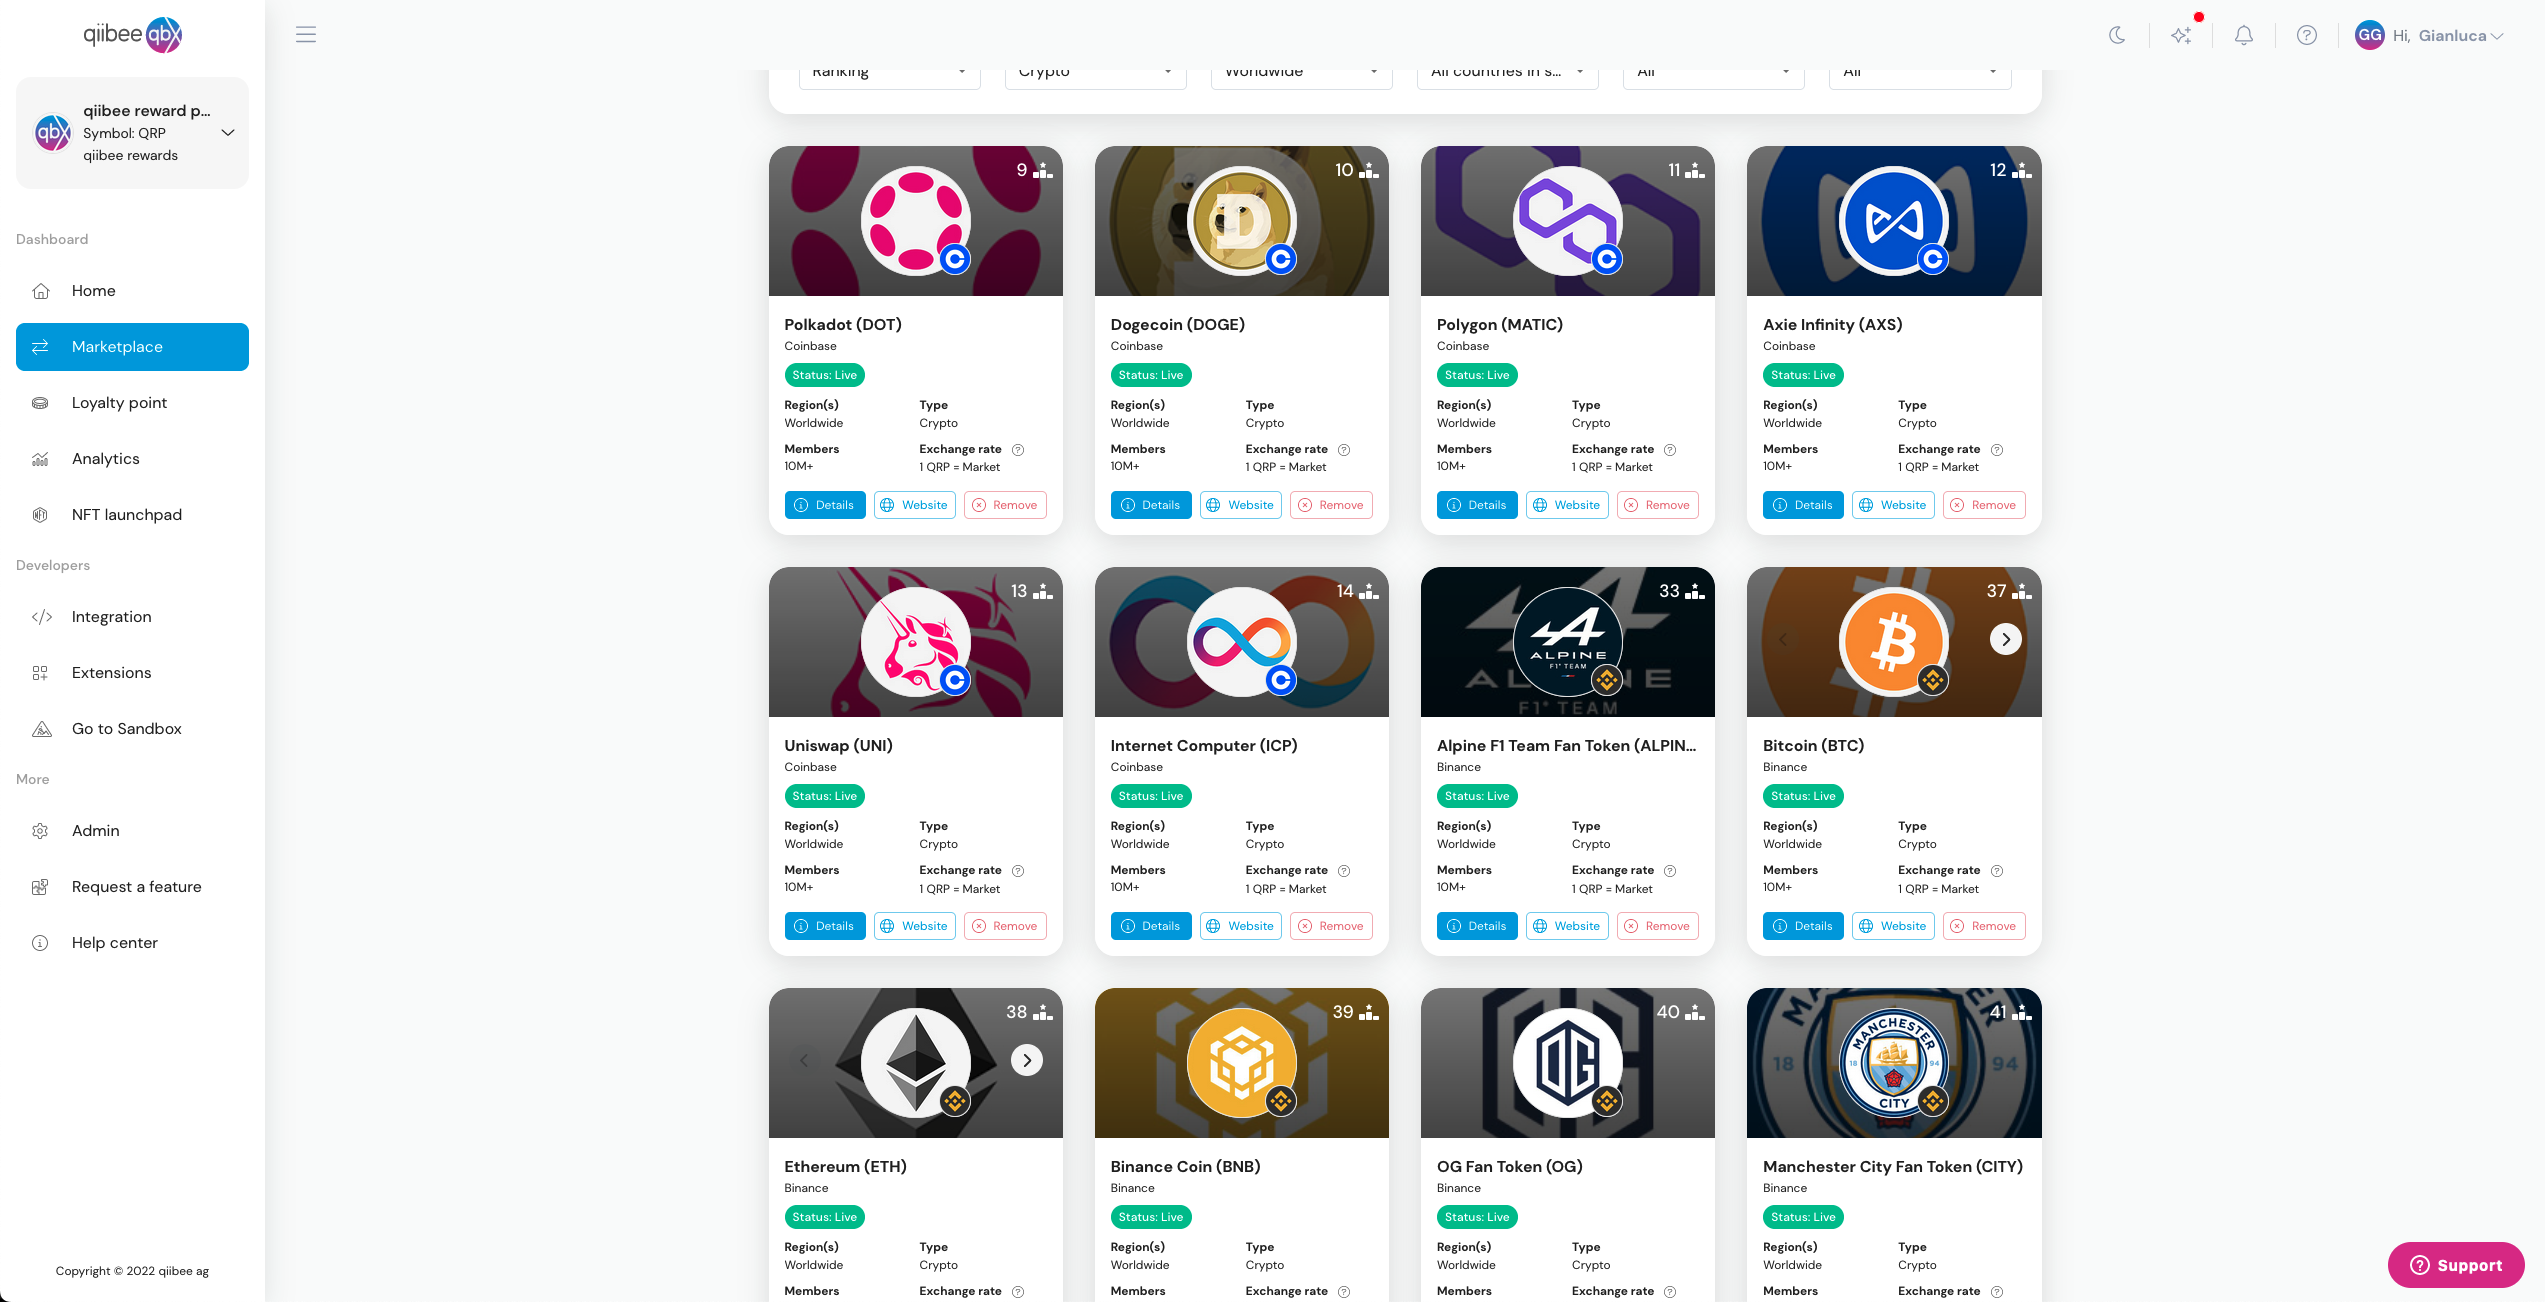Screen dimensions: 2545x1302
Task: Open the Support chat button
Action: point(2455,1265)
